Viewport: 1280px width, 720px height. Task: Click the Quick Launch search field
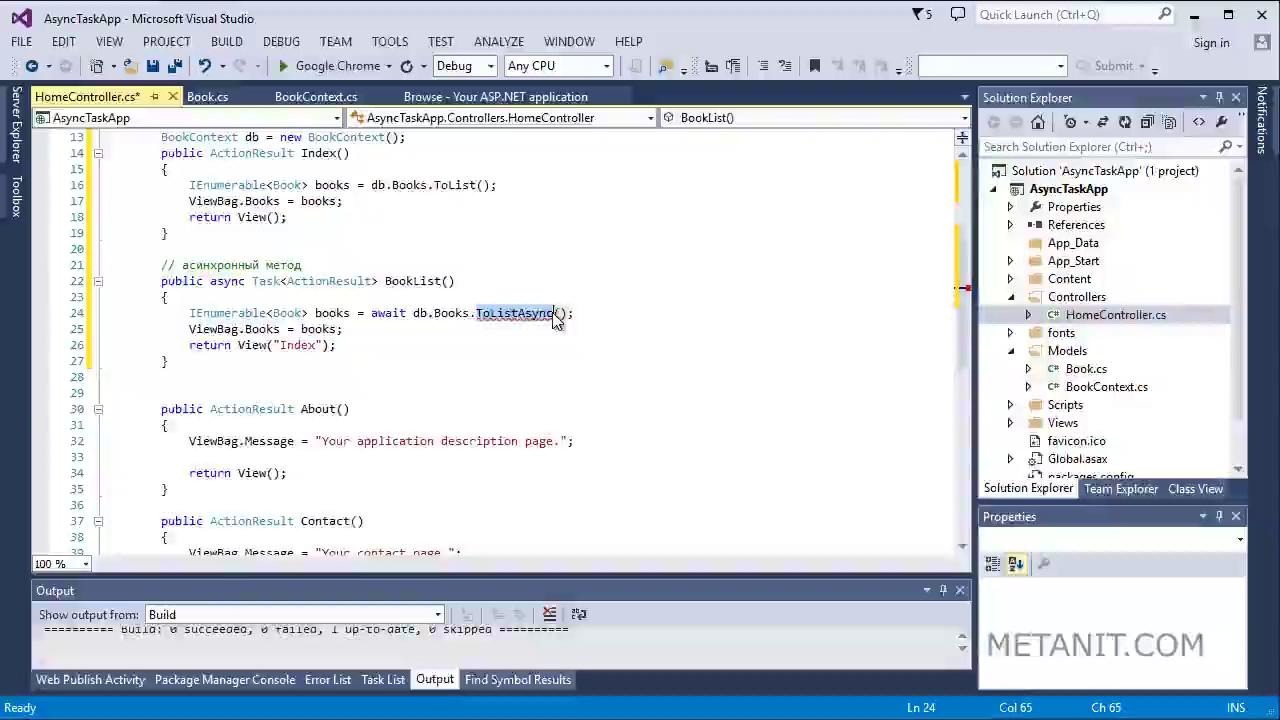coord(1065,15)
